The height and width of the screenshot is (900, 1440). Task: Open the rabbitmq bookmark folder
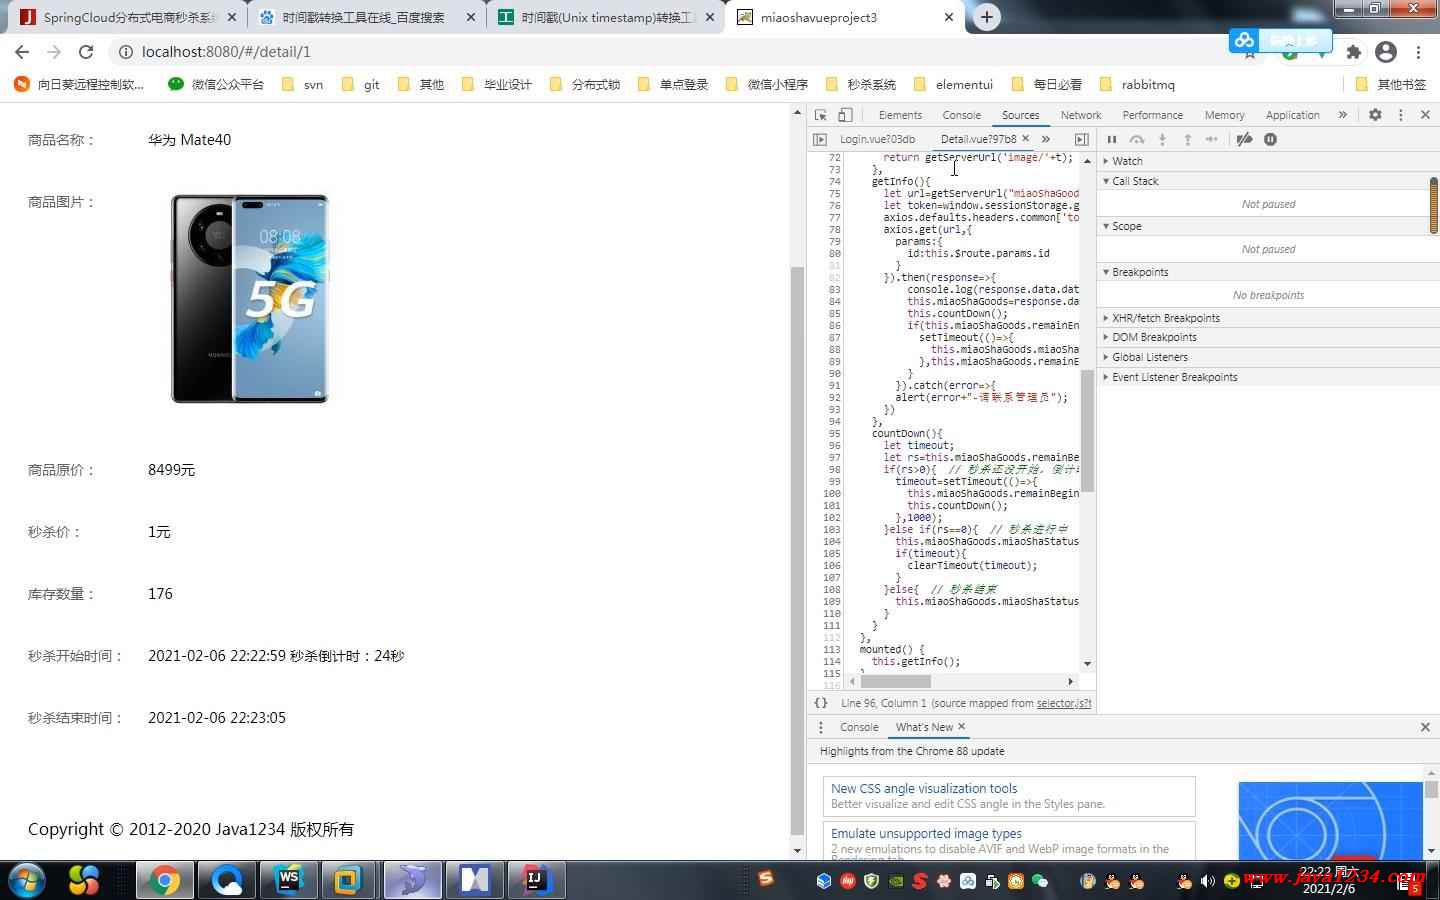tap(1137, 84)
